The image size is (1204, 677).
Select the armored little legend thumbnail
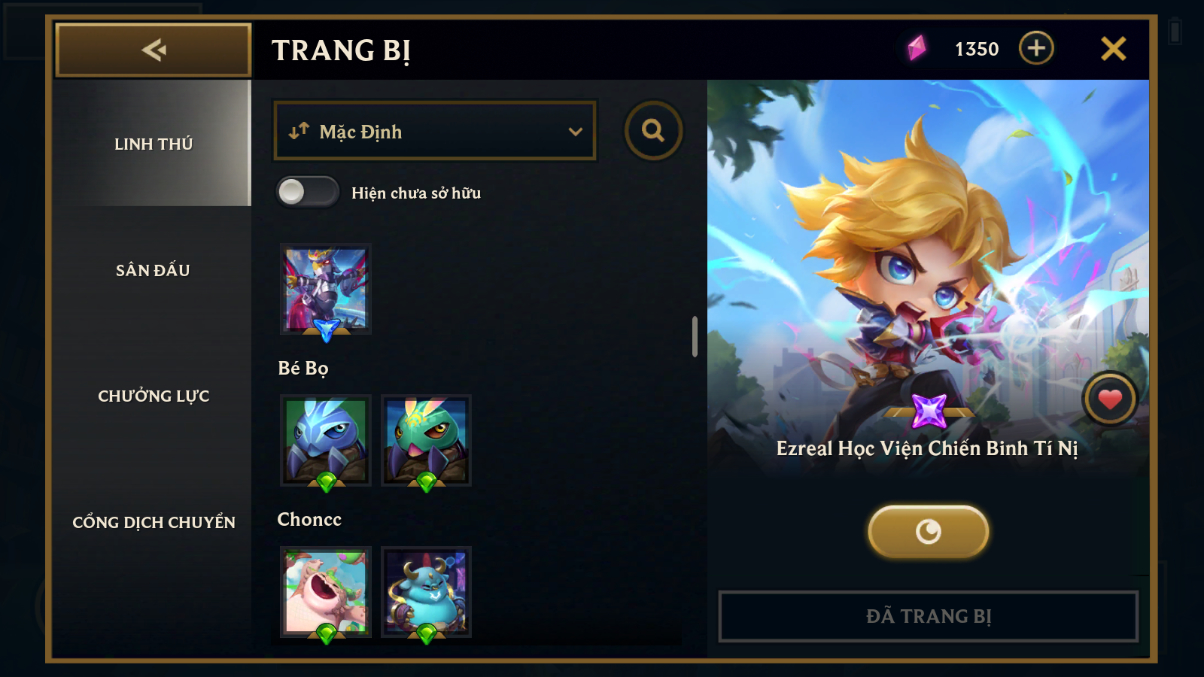pos(326,290)
